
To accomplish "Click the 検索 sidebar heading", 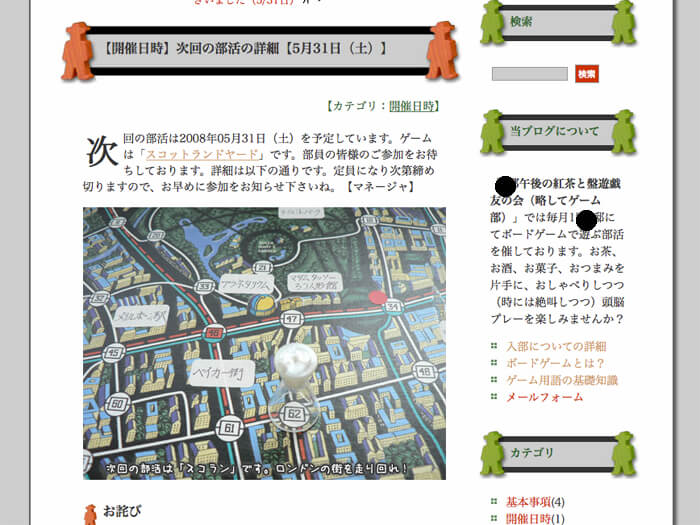I will [521, 21].
